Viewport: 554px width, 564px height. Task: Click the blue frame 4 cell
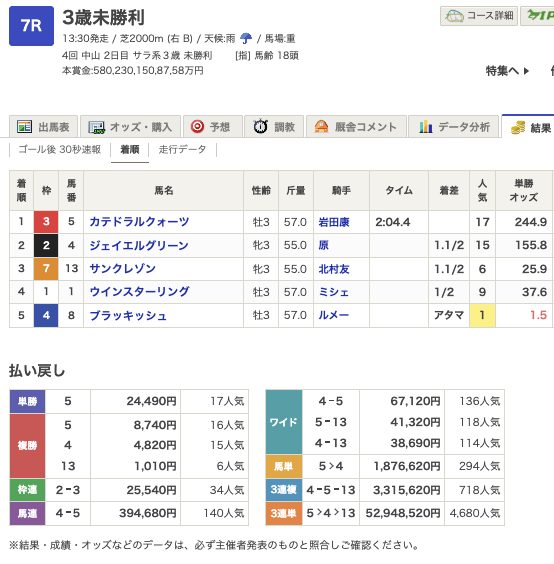(x=46, y=315)
